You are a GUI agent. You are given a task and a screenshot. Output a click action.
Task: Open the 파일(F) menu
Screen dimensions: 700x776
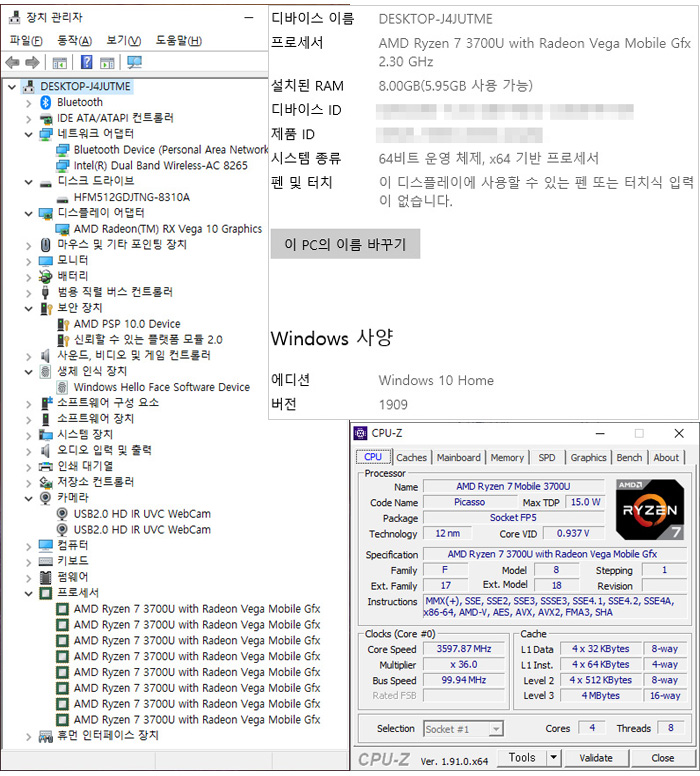pyautogui.click(x=26, y=41)
